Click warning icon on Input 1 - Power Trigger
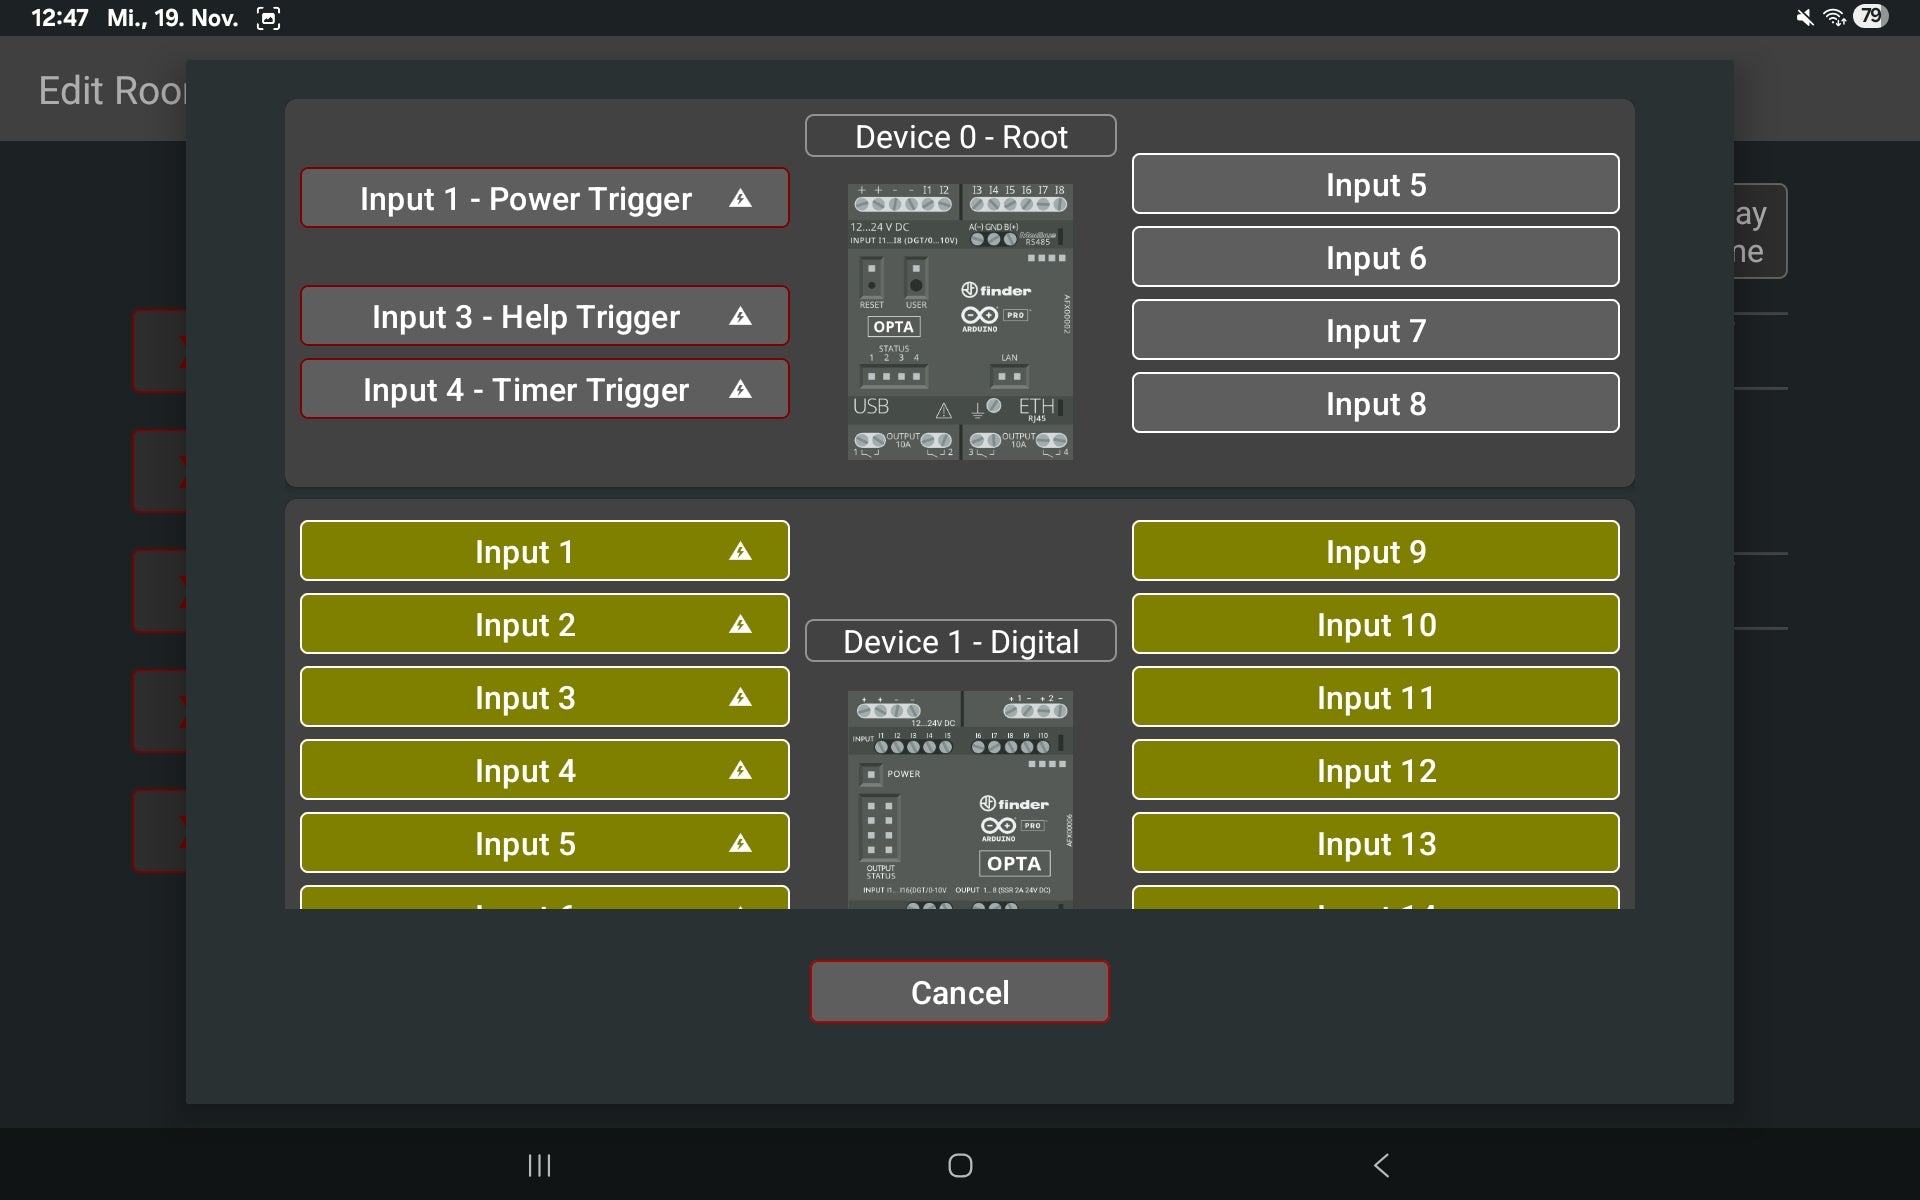The image size is (1920, 1200). tap(740, 198)
